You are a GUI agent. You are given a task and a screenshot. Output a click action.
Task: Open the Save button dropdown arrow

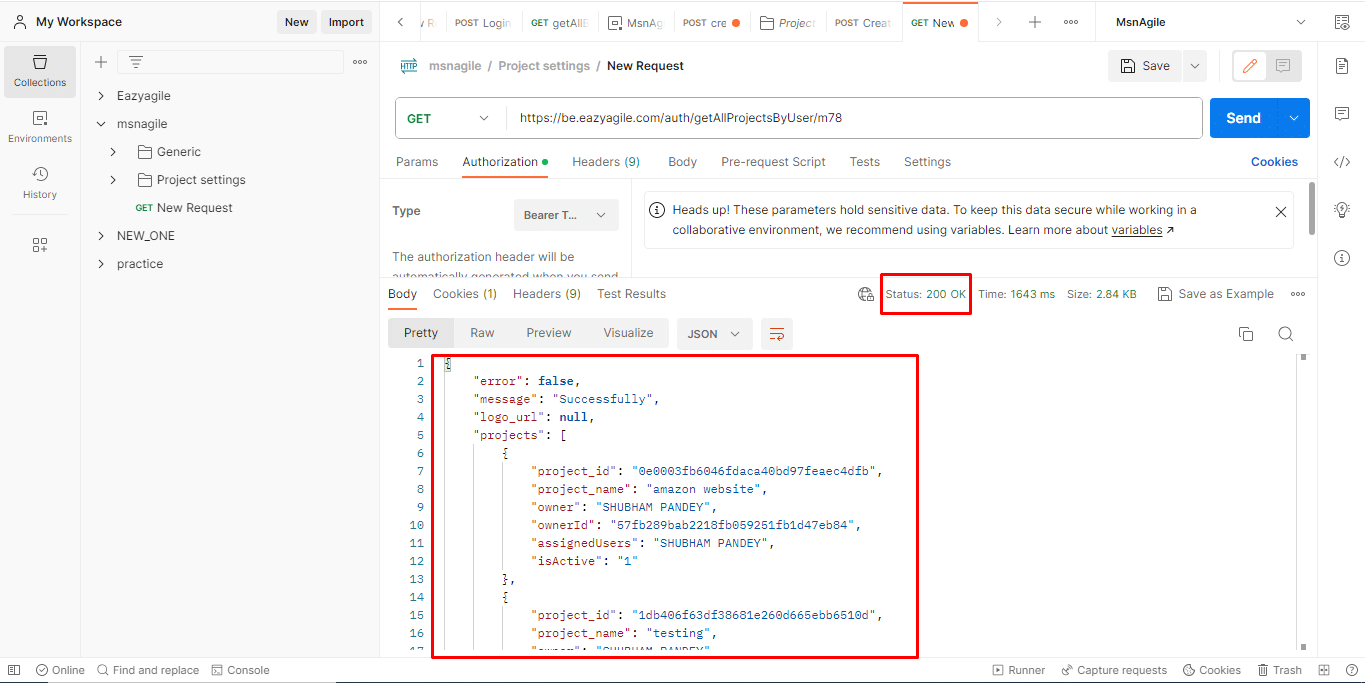point(1194,66)
